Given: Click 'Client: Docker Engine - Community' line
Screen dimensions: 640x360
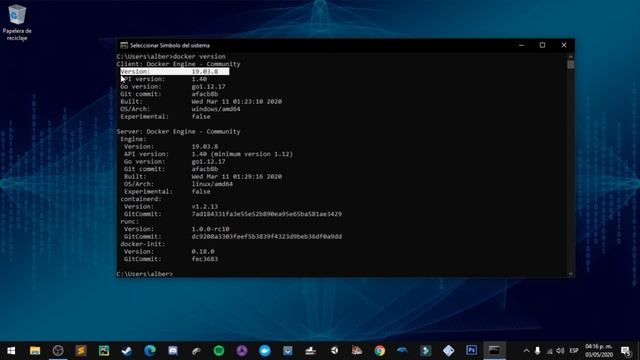Looking at the screenshot, I should (178, 64).
